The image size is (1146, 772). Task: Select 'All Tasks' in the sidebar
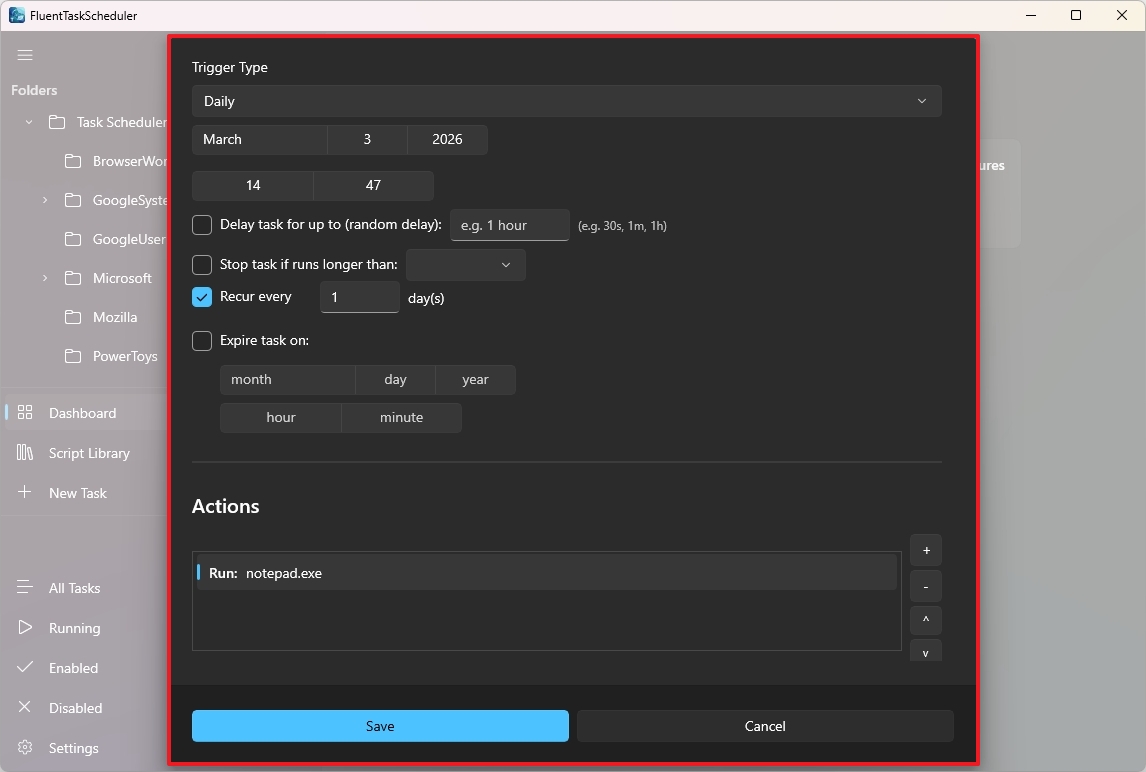tap(72, 588)
